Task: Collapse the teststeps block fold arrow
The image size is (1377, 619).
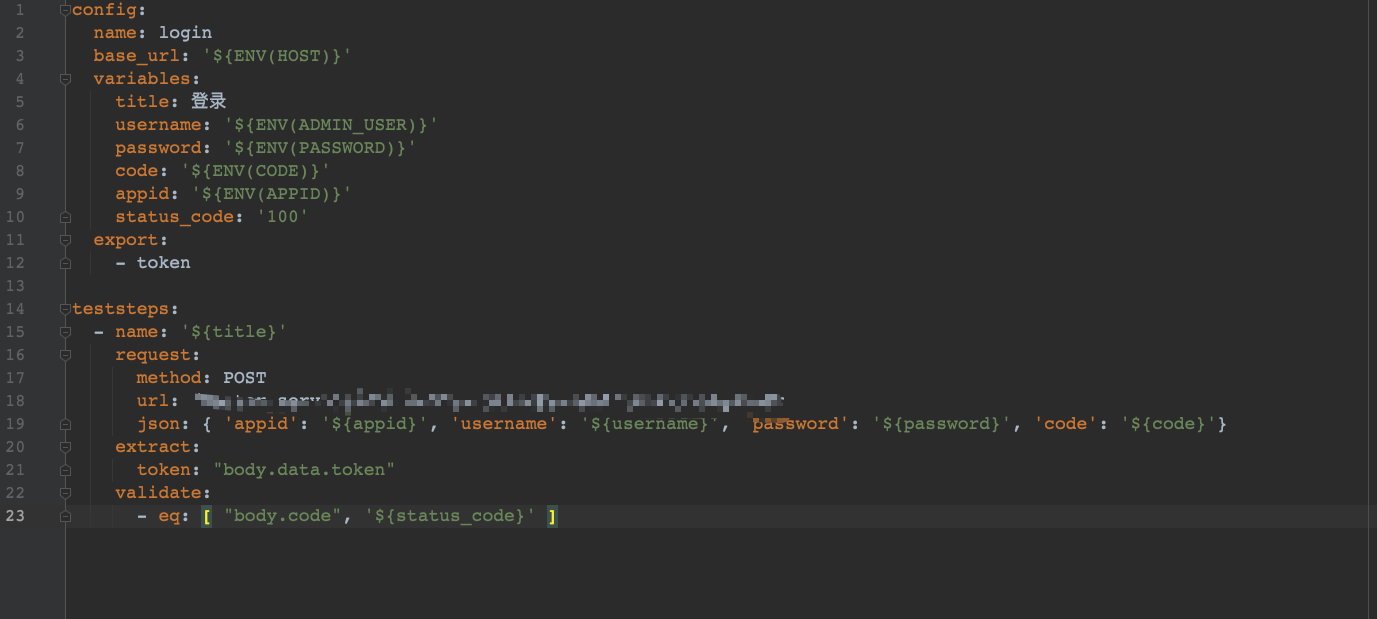Action: point(65,308)
